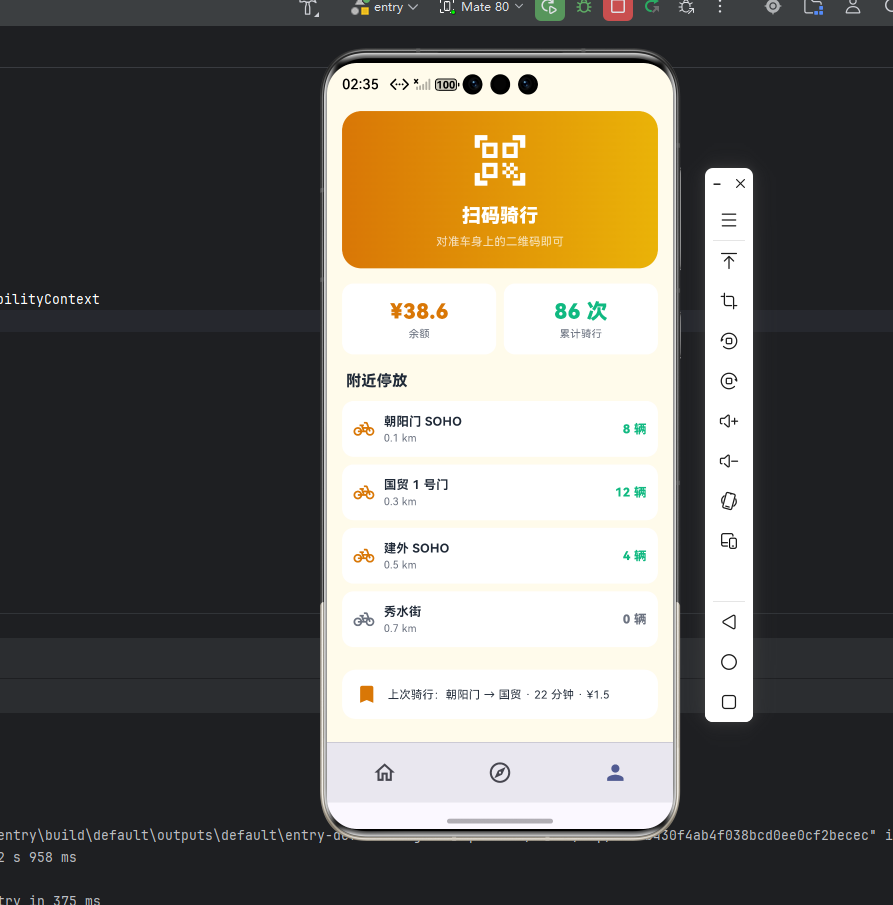Image resolution: width=893 pixels, height=905 pixels.
Task: Open the 86 次 累计骑行 ride count card
Action: tap(581, 319)
